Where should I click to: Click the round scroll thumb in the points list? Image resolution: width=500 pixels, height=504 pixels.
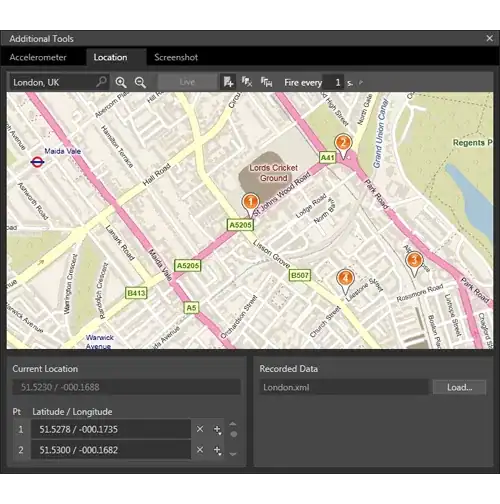pos(234,434)
